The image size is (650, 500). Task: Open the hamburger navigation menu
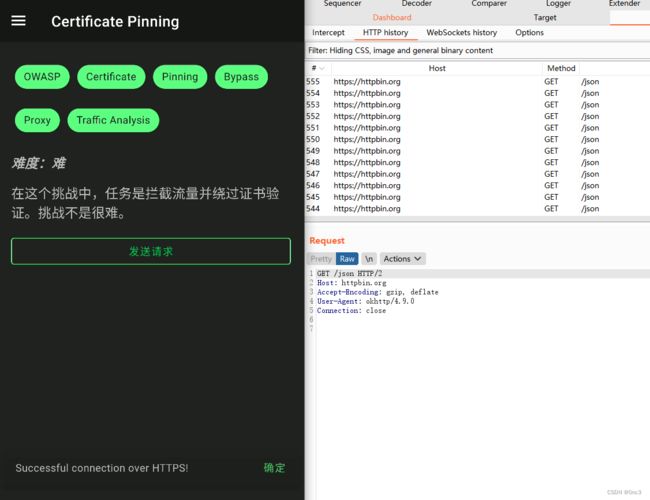(x=18, y=21)
